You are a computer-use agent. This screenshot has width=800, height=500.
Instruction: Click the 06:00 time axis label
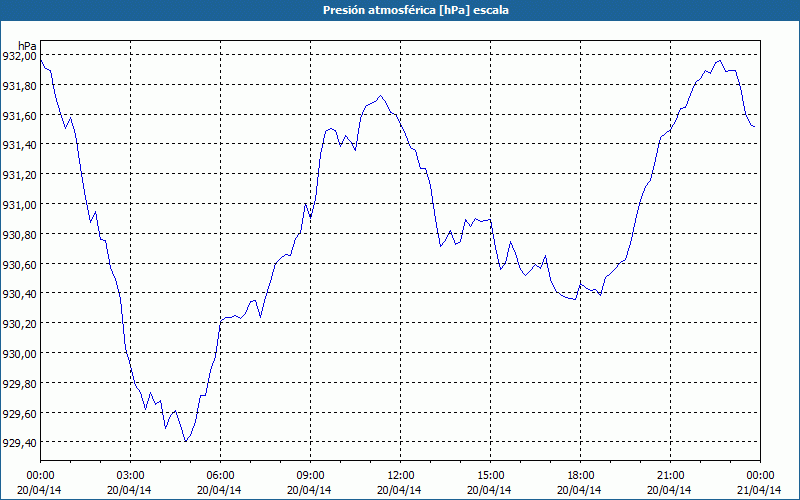pos(220,476)
